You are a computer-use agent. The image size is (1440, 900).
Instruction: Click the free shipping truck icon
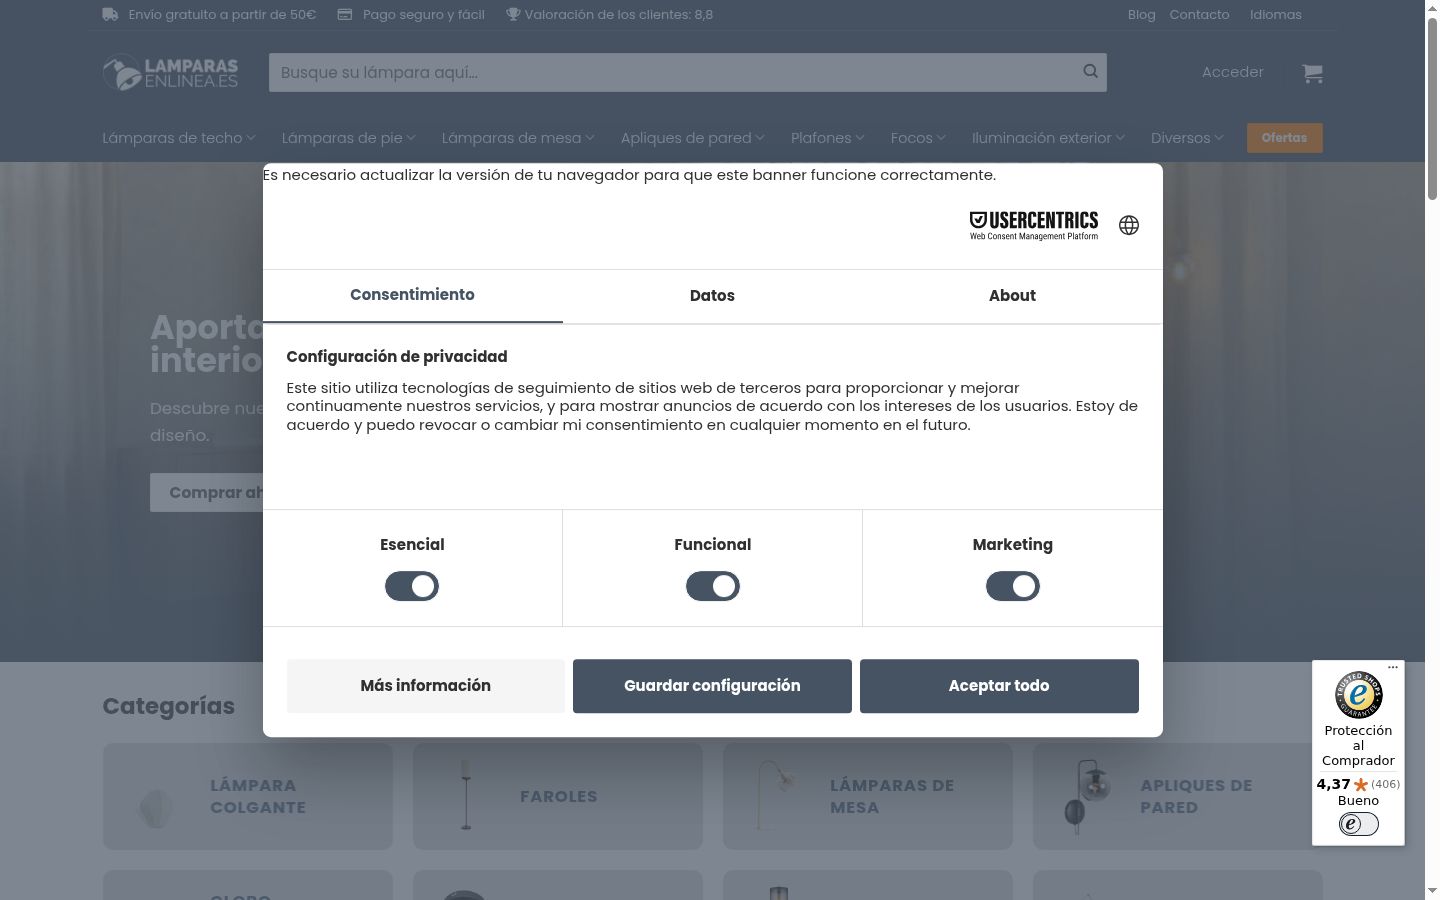pyautogui.click(x=110, y=15)
